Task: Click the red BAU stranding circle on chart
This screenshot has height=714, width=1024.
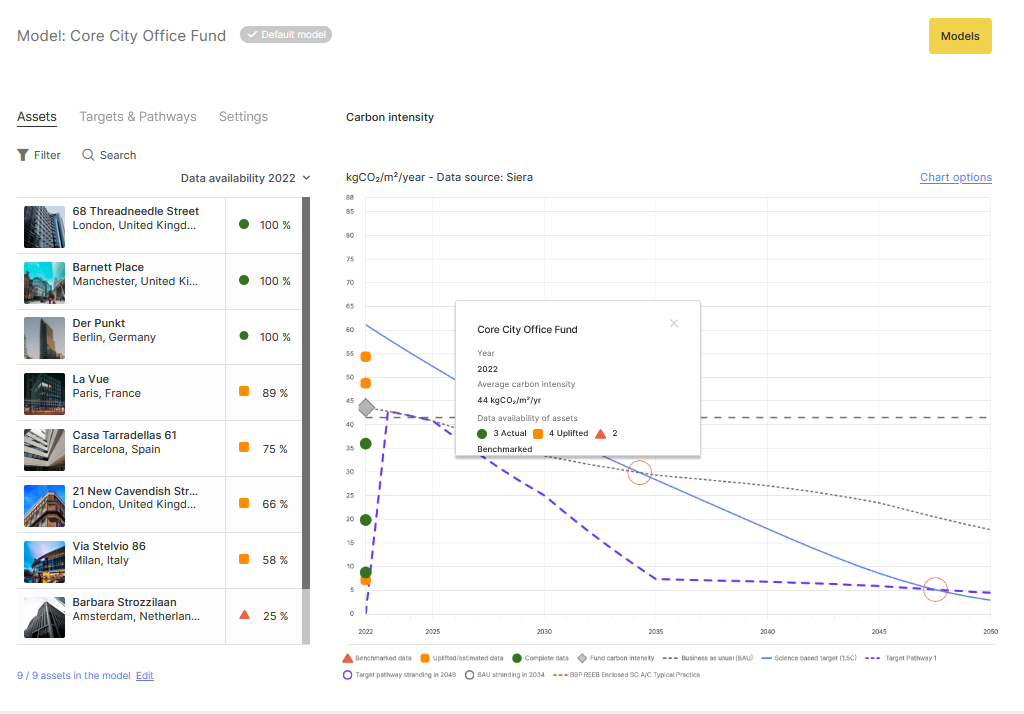Action: 639,473
